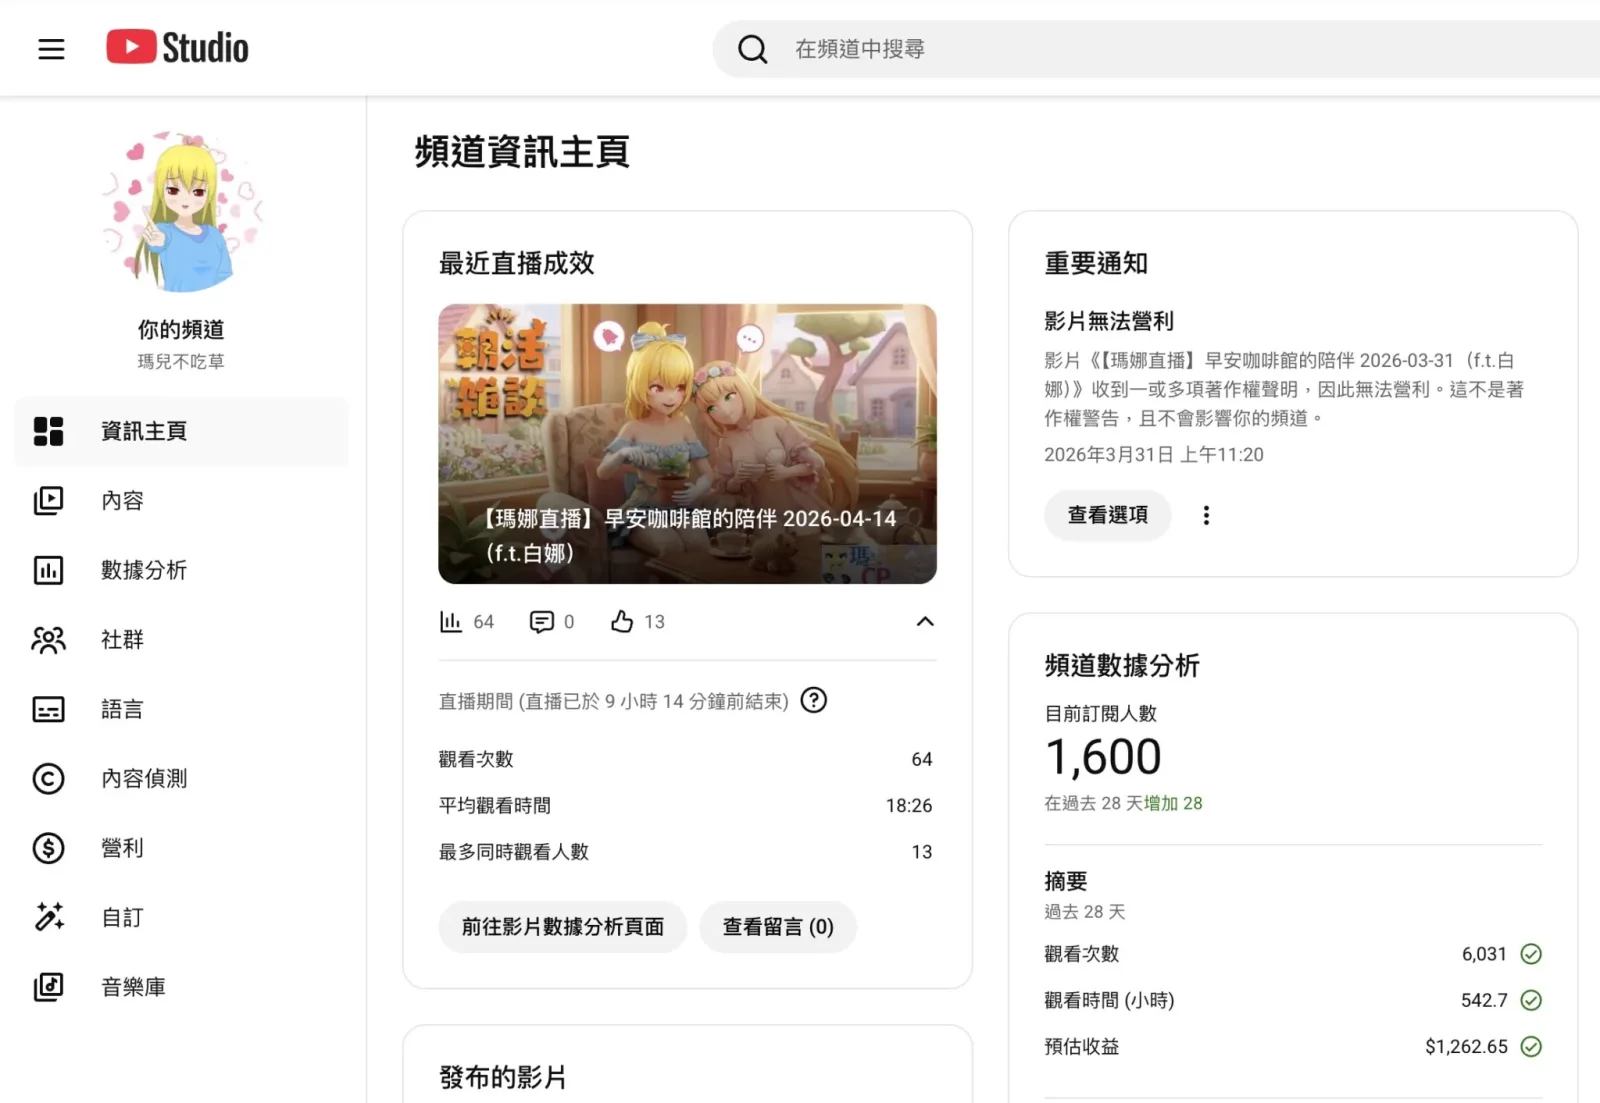This screenshot has width=1600, height=1103.
Task: Click the 內容 content icon
Action: tap(48, 500)
